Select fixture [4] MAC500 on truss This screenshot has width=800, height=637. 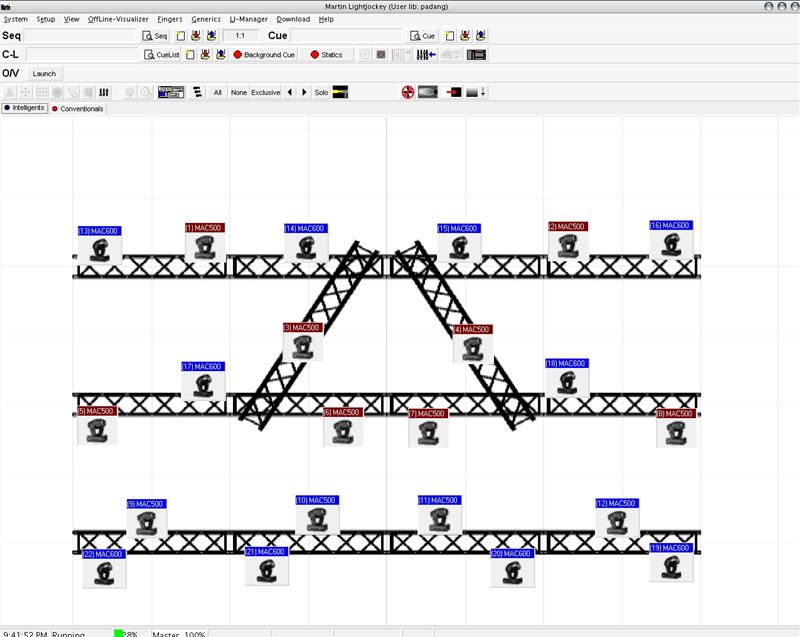[473, 344]
